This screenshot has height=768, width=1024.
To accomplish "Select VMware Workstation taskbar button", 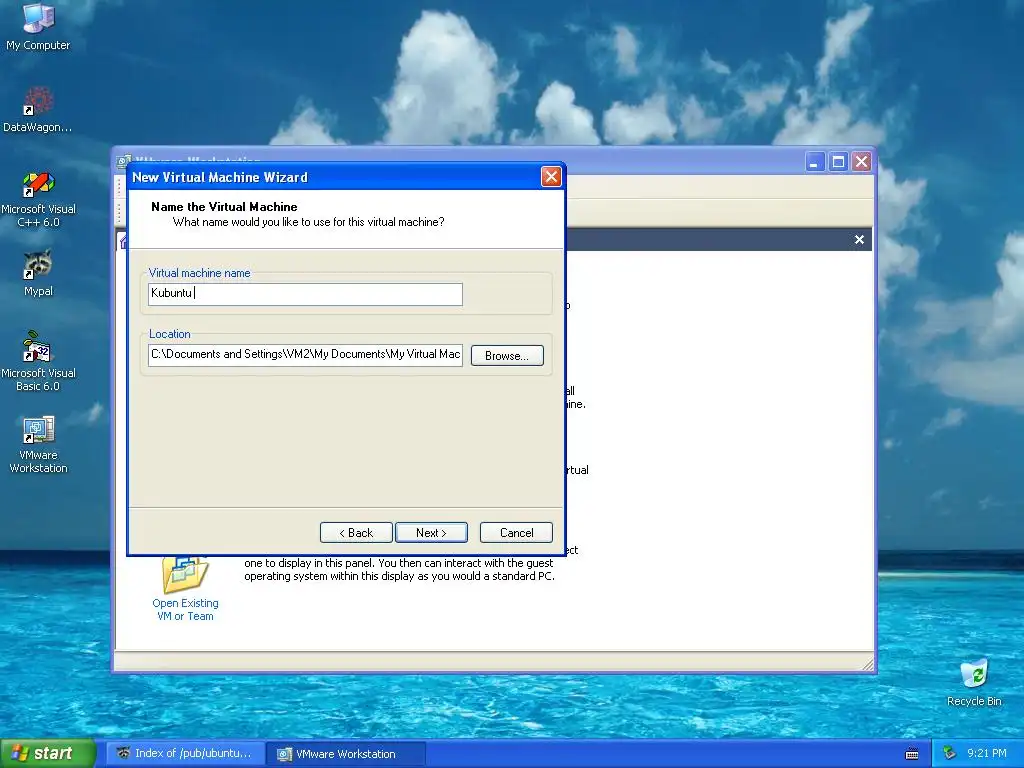I will pyautogui.click(x=346, y=754).
